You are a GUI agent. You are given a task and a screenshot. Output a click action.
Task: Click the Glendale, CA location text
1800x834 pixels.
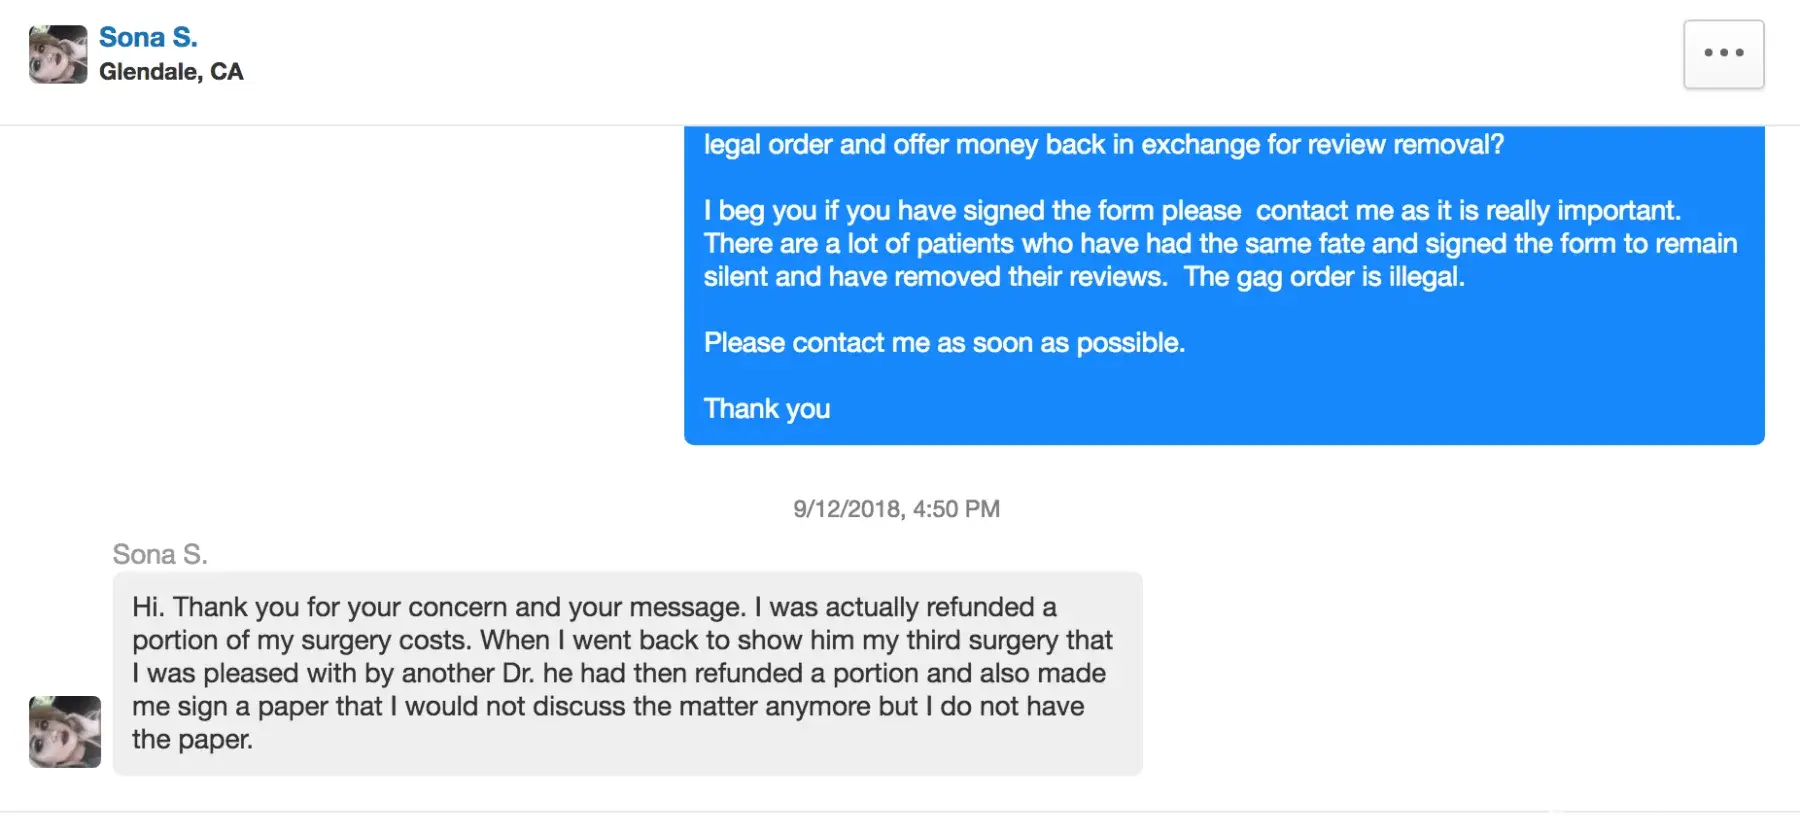pos(171,72)
